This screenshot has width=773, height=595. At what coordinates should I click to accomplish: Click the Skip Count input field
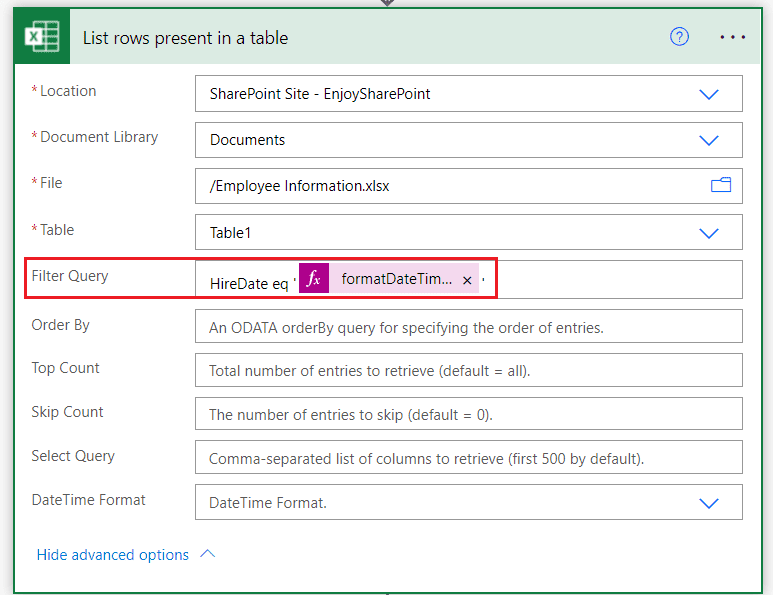(468, 414)
